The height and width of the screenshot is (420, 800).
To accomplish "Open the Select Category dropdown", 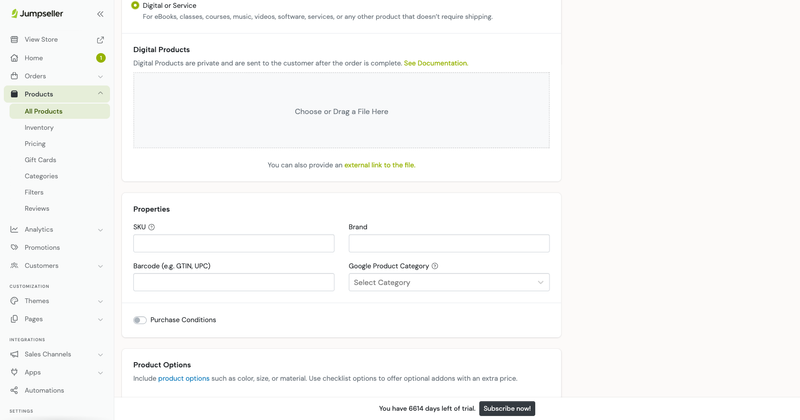I will tap(449, 282).
